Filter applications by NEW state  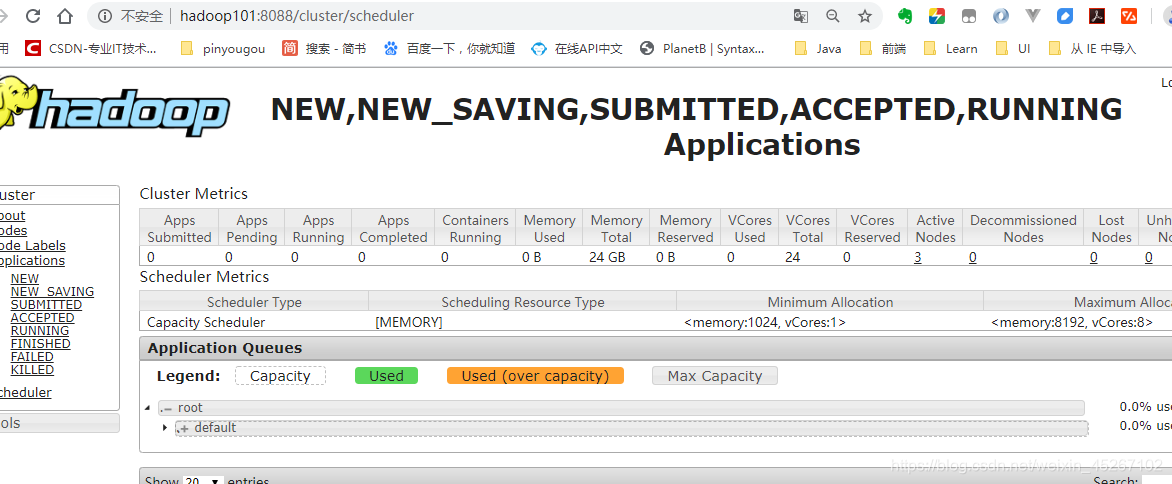click(25, 279)
